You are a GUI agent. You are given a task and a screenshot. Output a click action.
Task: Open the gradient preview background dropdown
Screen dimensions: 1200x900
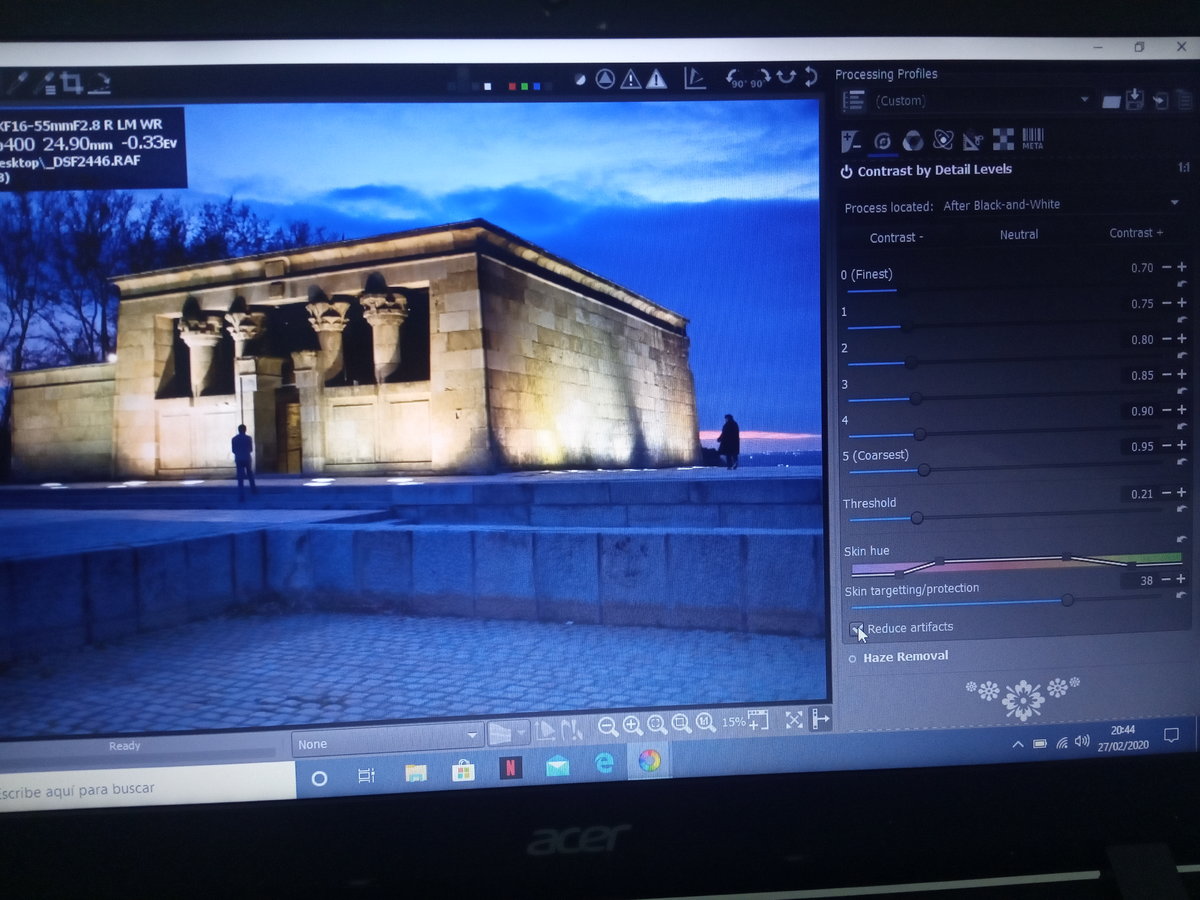tap(508, 733)
